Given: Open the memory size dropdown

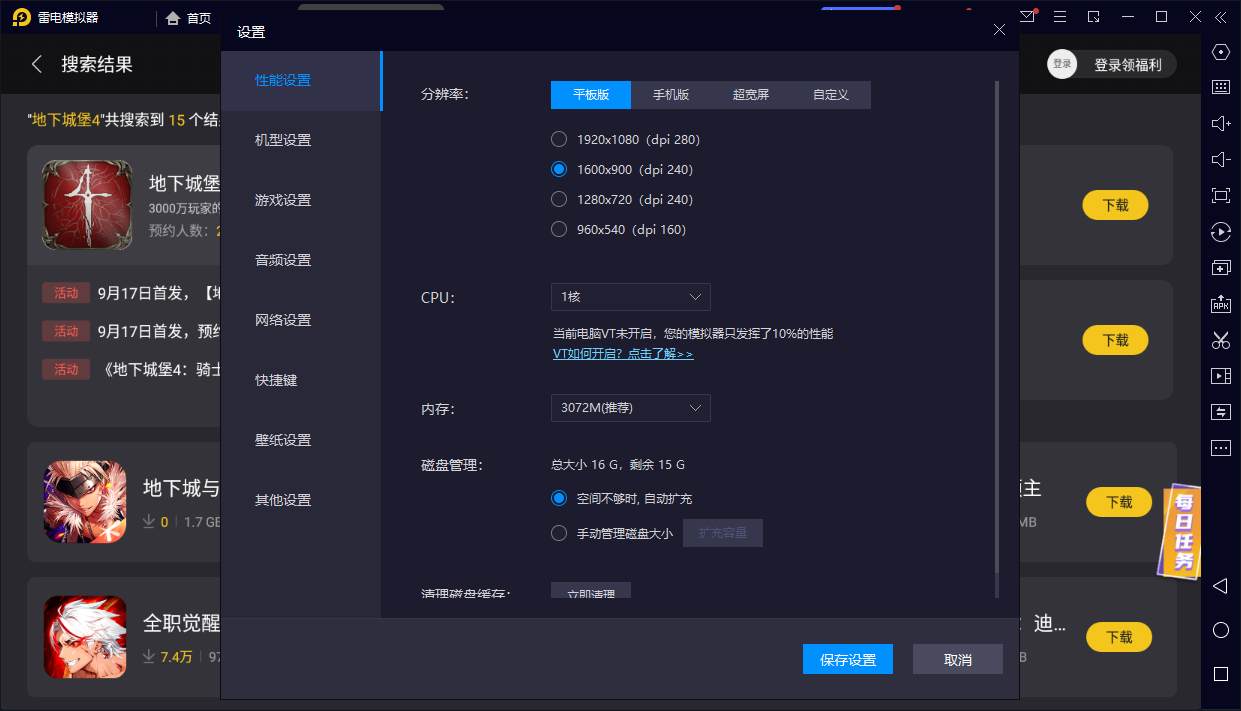Looking at the screenshot, I should (x=630, y=408).
